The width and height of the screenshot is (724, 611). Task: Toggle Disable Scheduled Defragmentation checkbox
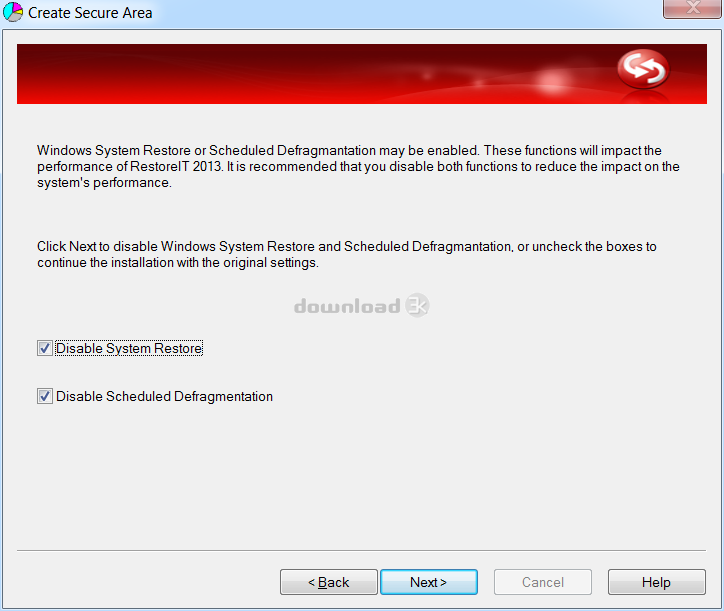(x=45, y=396)
